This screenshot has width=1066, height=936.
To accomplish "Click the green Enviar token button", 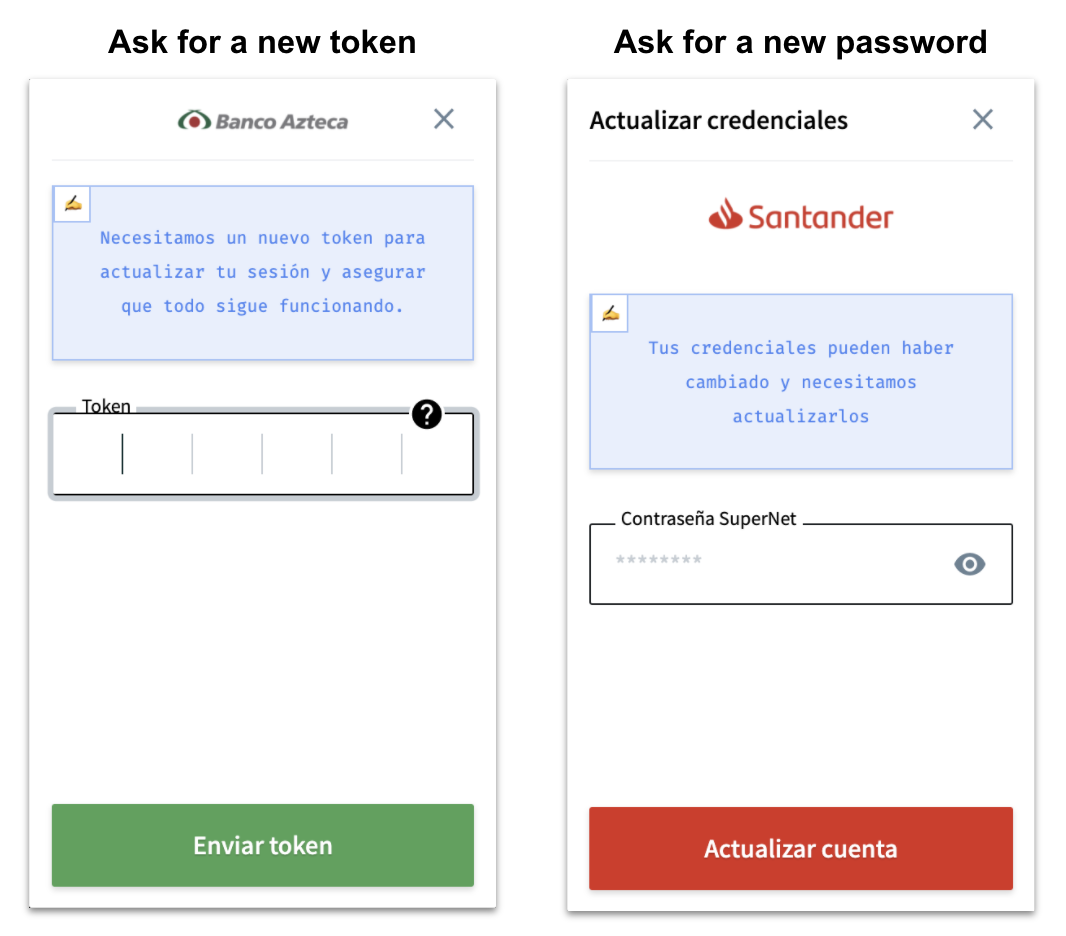I will [x=262, y=845].
